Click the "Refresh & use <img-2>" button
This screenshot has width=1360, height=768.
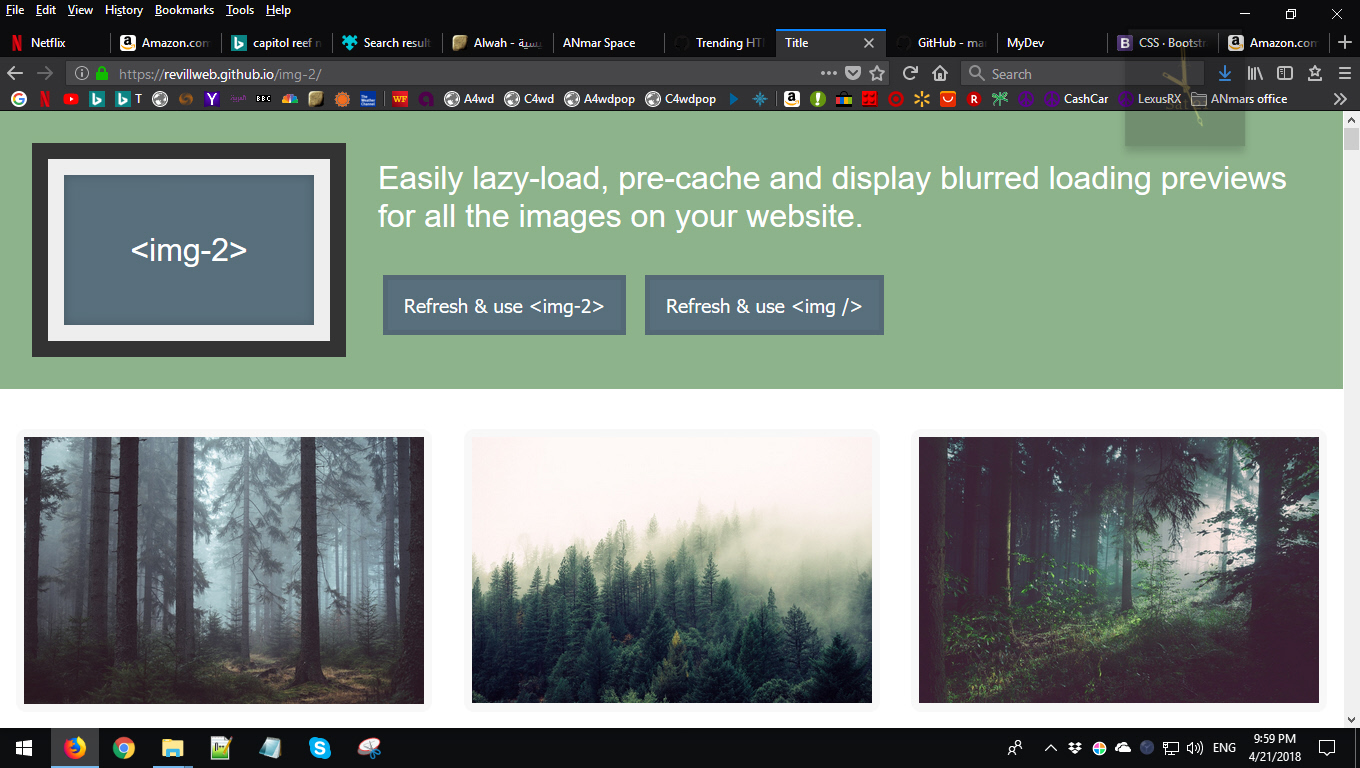(x=504, y=306)
